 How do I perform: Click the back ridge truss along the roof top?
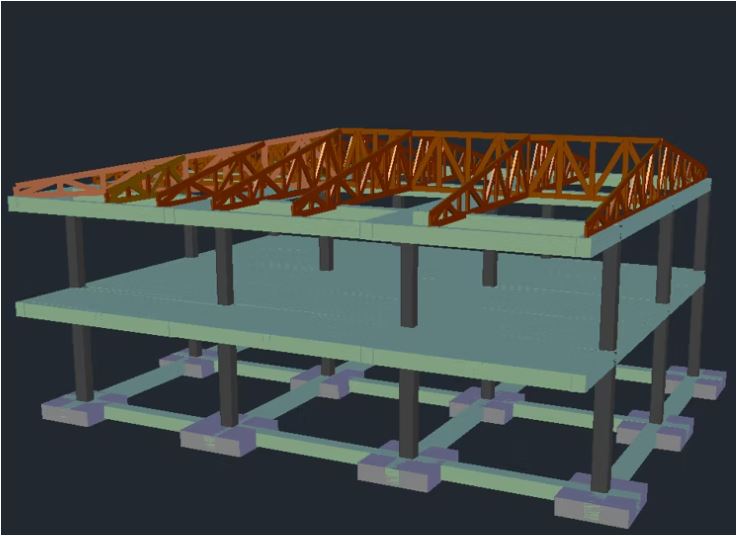(500, 138)
